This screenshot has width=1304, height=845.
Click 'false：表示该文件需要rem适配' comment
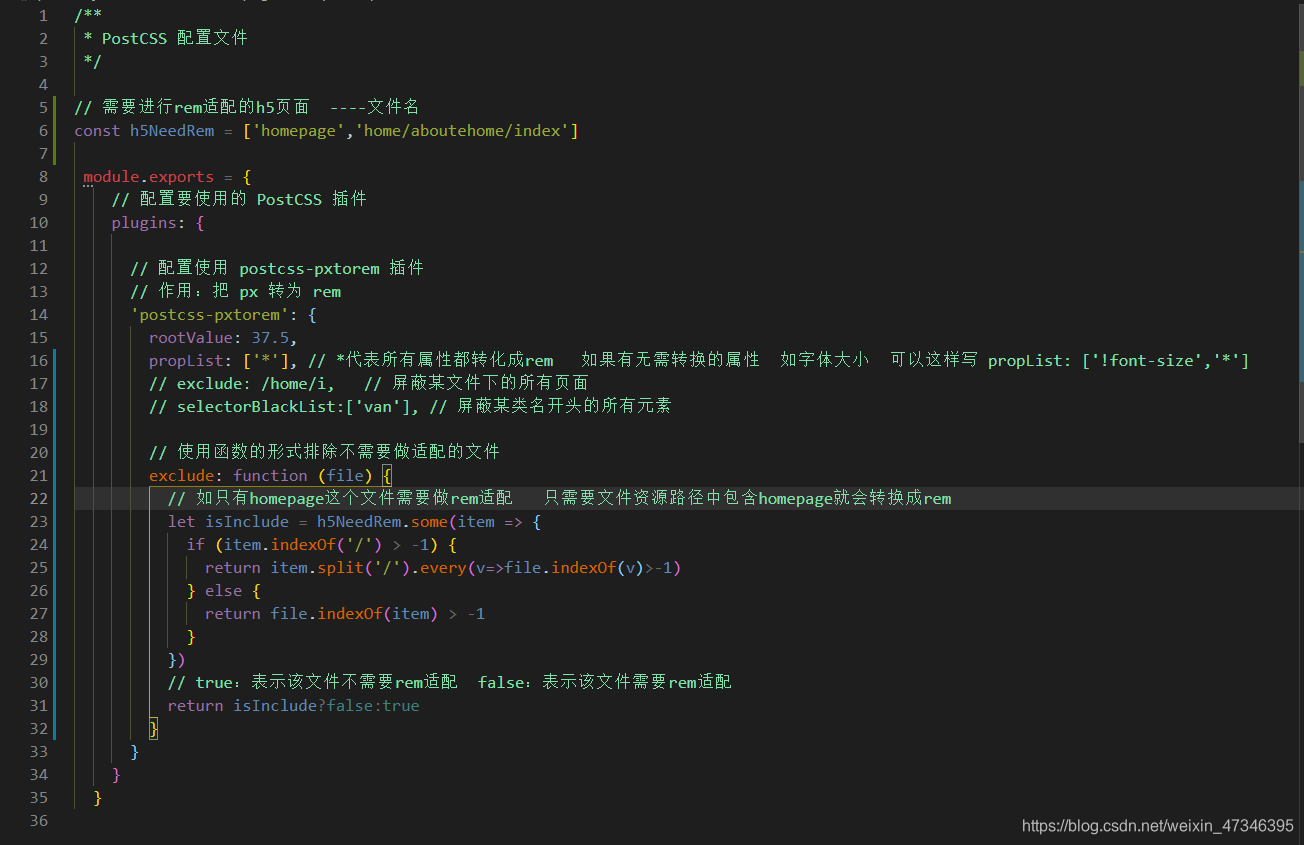coord(604,682)
